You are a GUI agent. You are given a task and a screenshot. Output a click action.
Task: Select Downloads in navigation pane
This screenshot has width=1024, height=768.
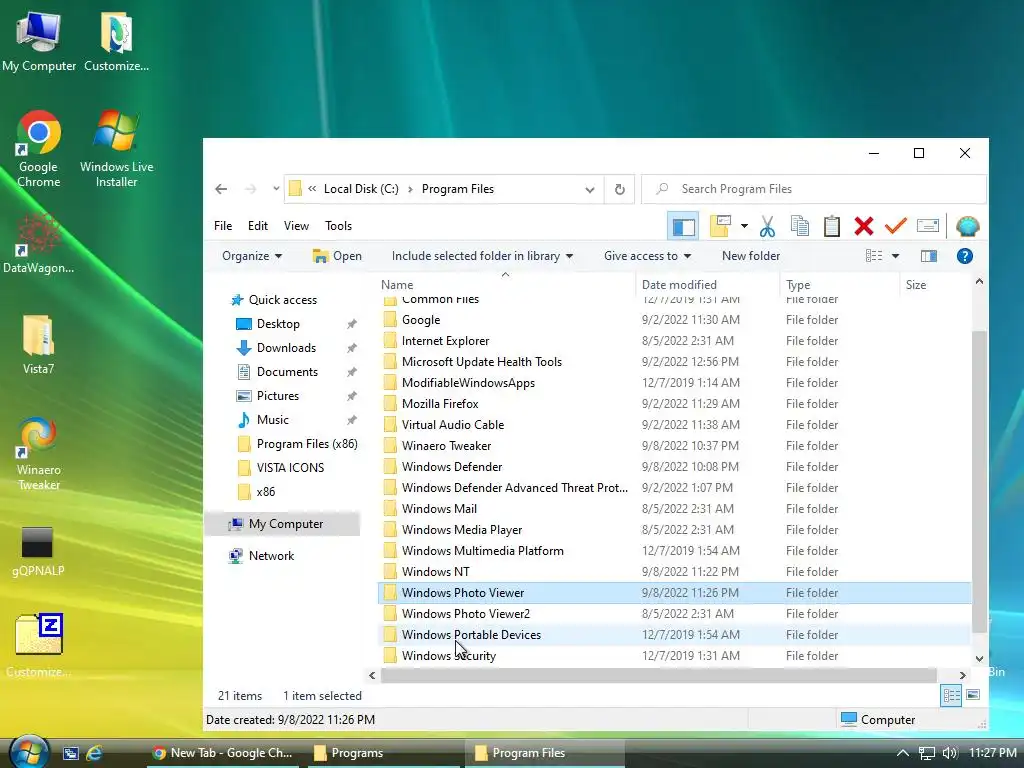[x=286, y=348]
